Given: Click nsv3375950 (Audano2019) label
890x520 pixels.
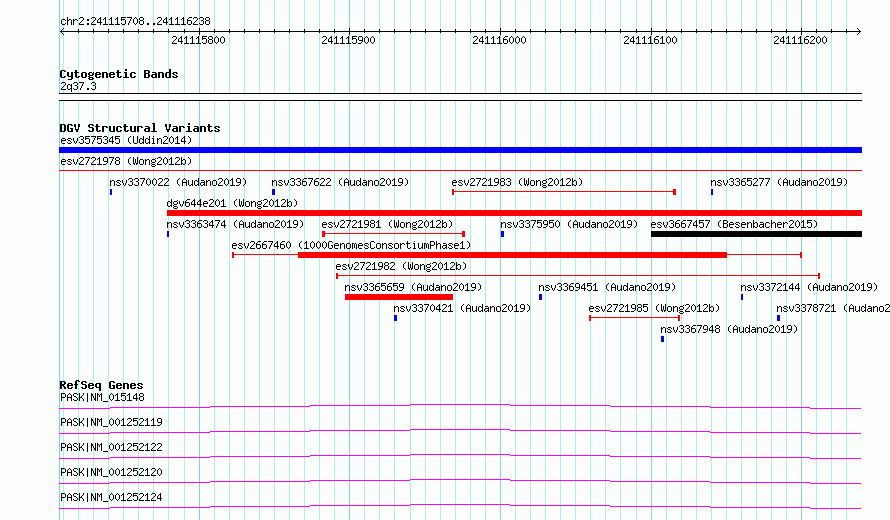Looking at the screenshot, I should click(x=569, y=224).
